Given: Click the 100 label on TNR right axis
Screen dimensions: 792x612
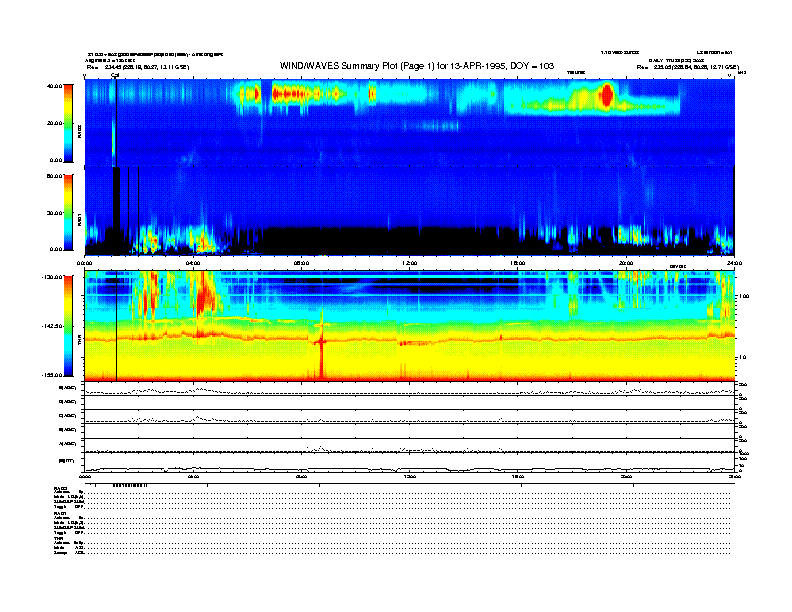Looking at the screenshot, I should pos(744,296).
